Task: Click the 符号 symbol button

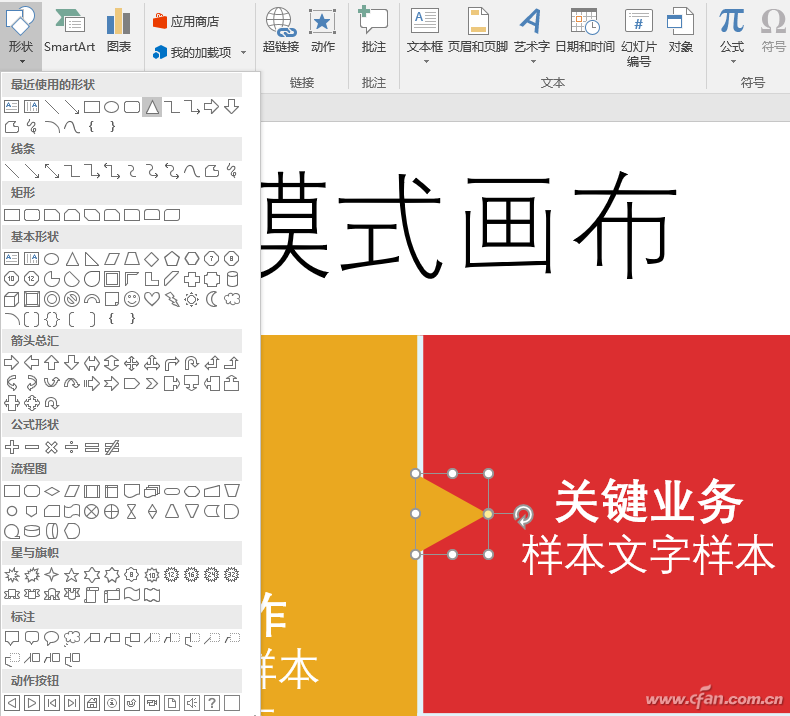Action: pyautogui.click(x=773, y=31)
